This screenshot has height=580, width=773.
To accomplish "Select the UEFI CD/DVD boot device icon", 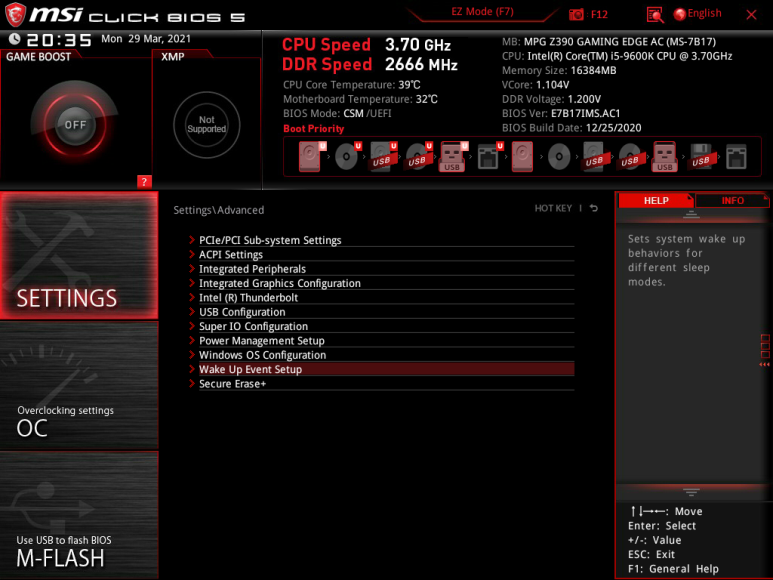I will coord(348,157).
